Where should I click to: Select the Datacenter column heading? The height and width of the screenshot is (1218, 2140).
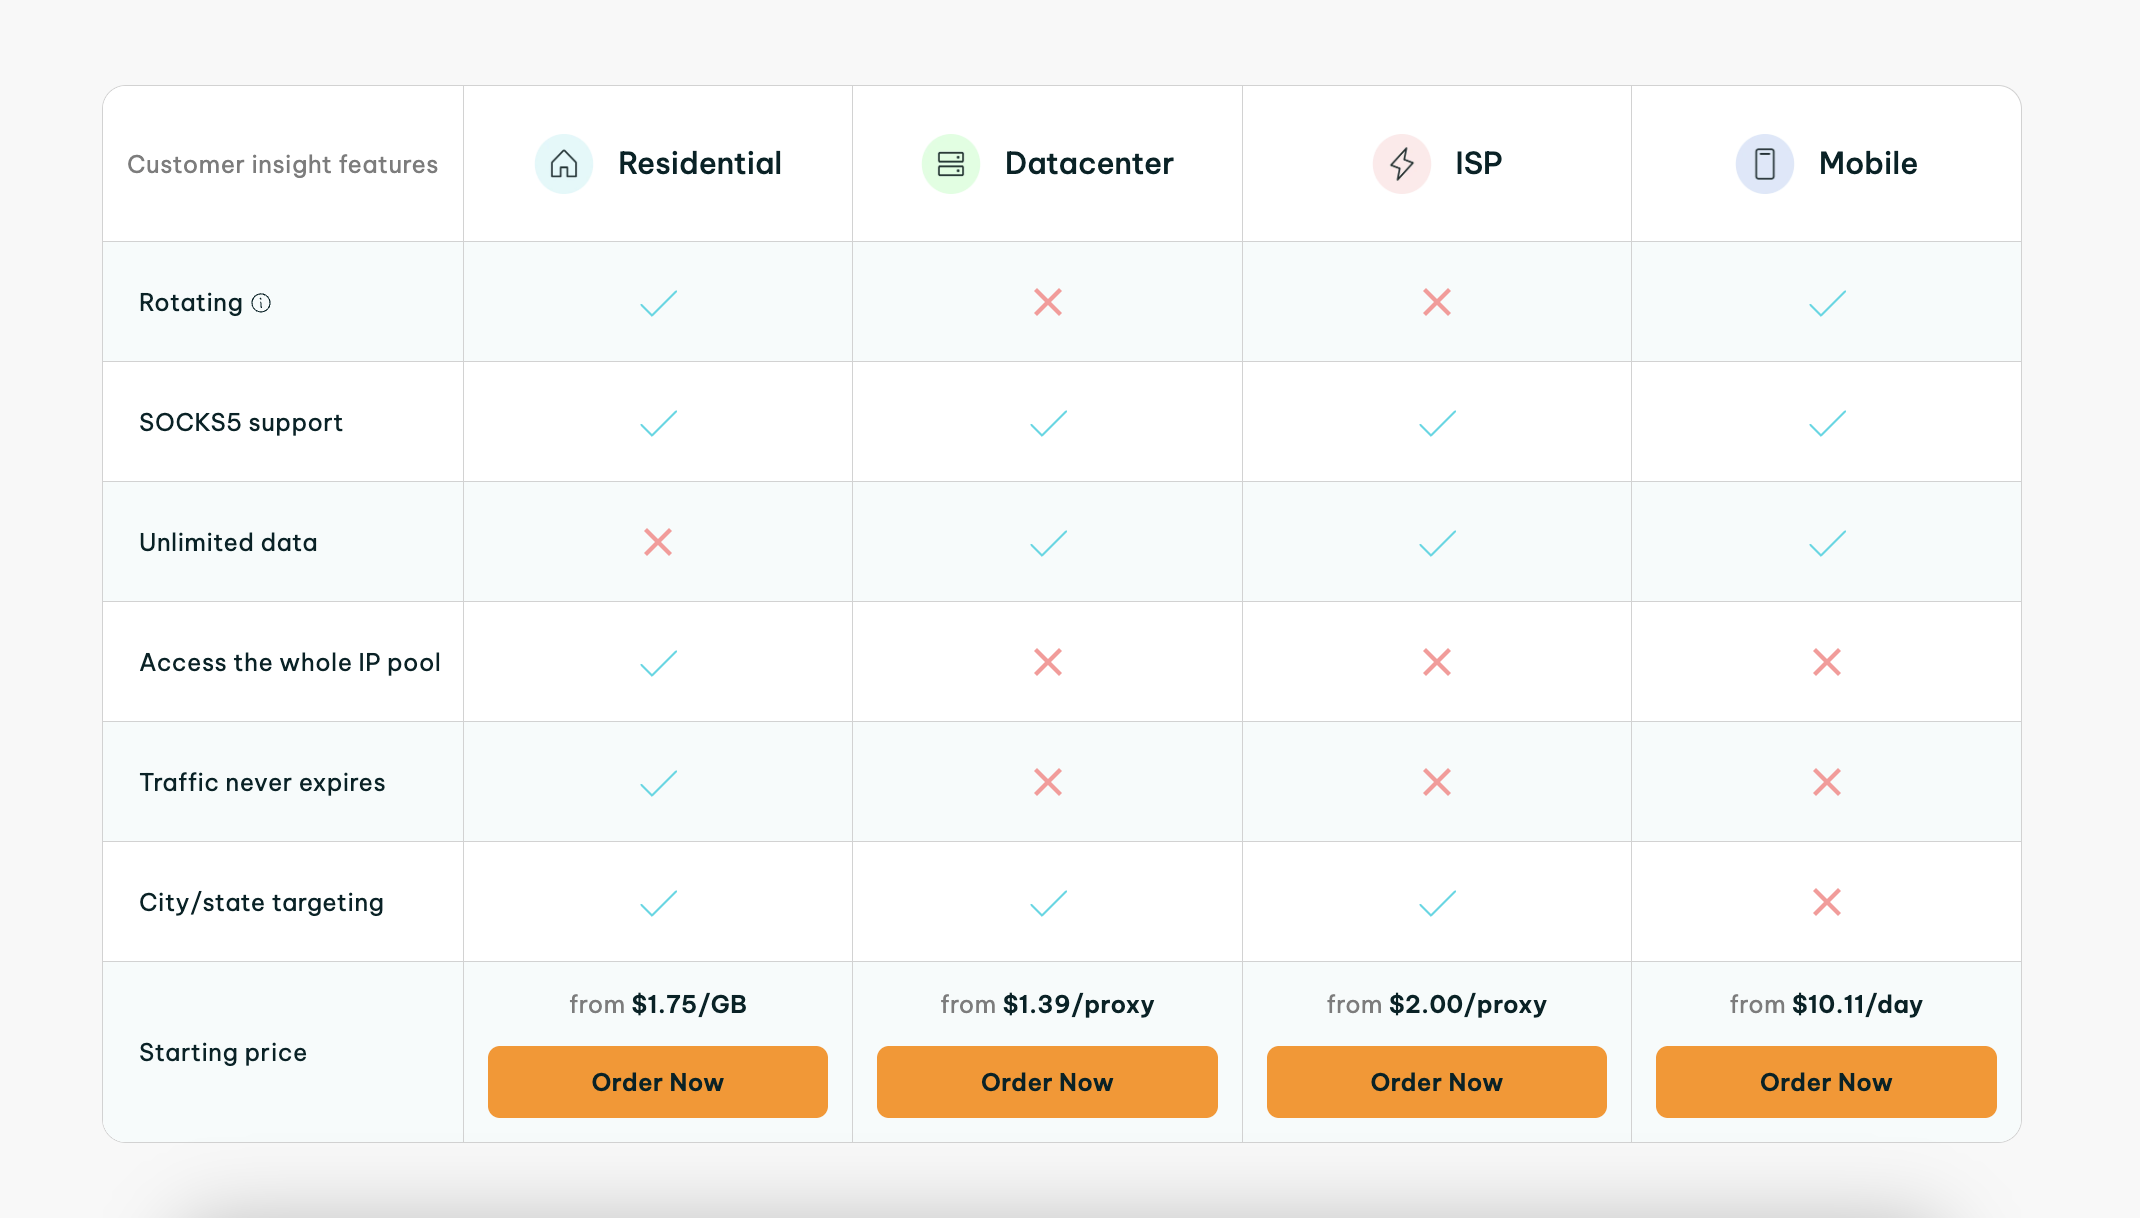coord(1089,164)
